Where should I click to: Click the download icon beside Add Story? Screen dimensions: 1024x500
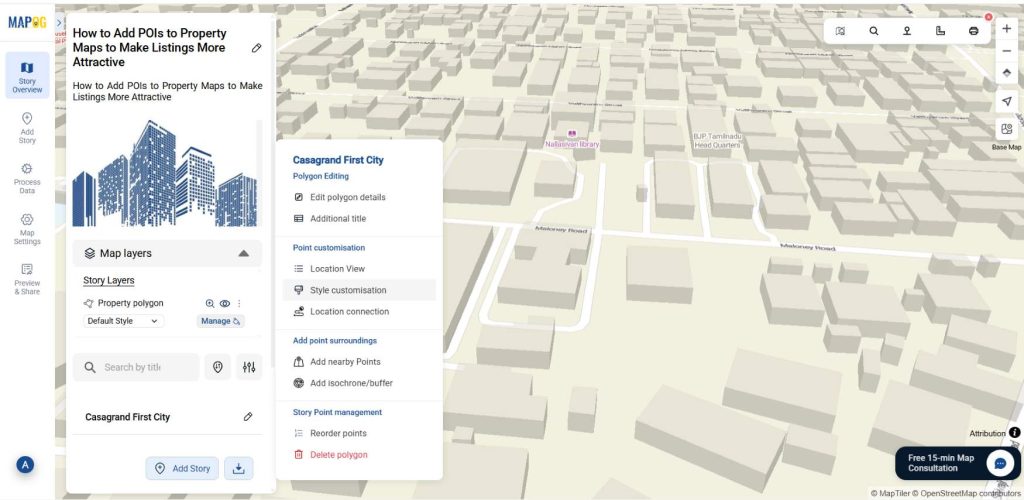238,468
